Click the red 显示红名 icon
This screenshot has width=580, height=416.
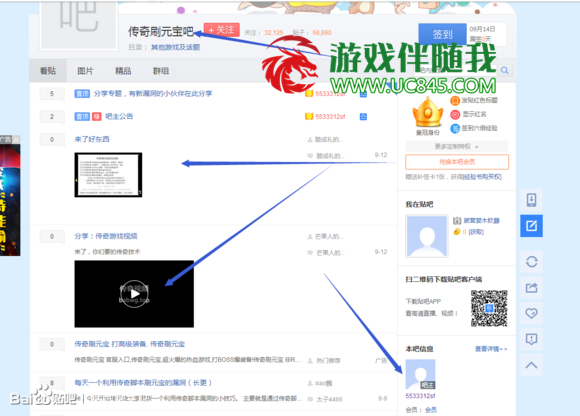pyautogui.click(x=455, y=114)
